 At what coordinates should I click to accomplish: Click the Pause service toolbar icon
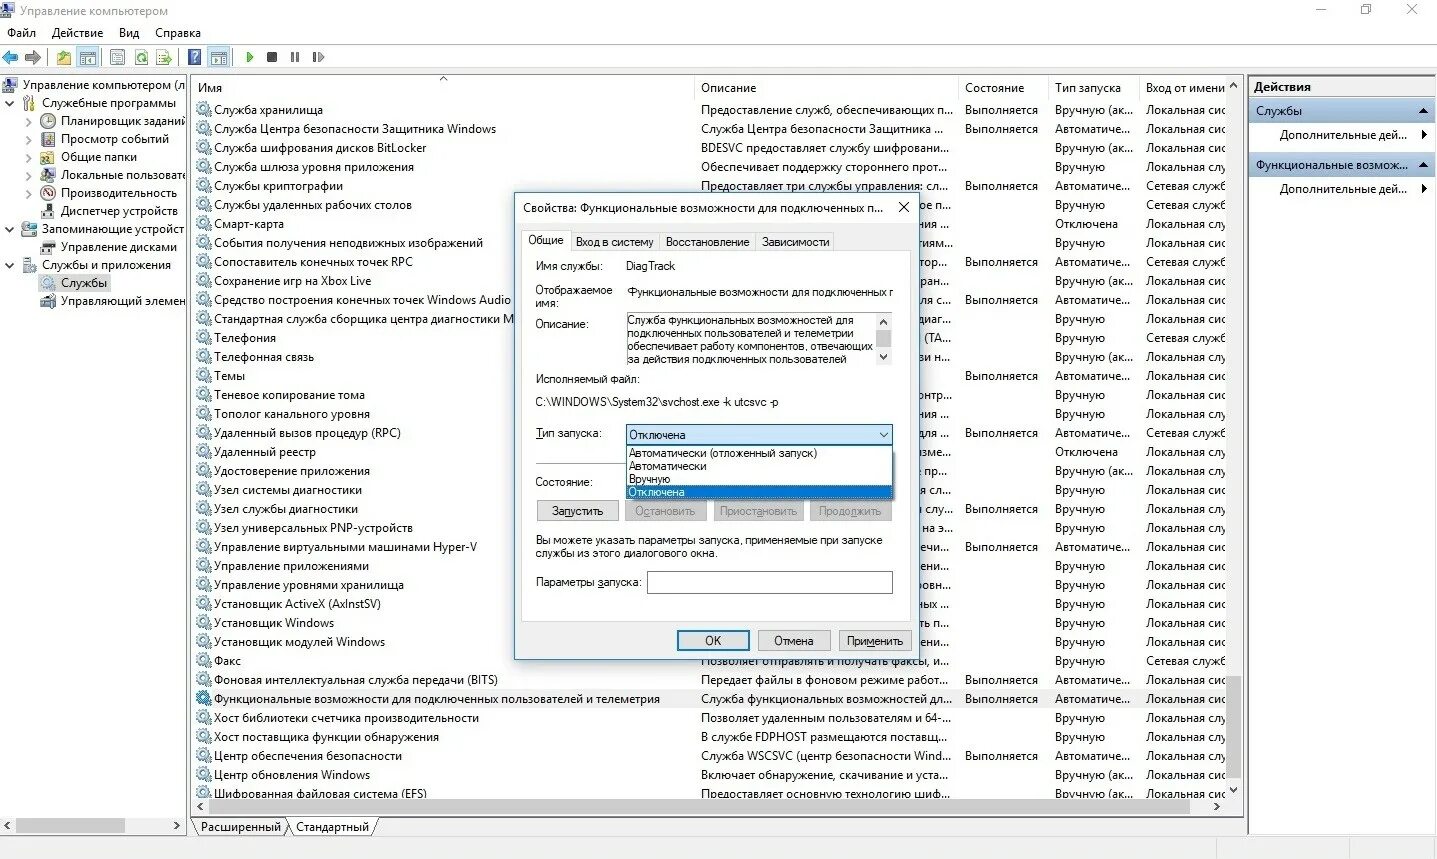295,57
